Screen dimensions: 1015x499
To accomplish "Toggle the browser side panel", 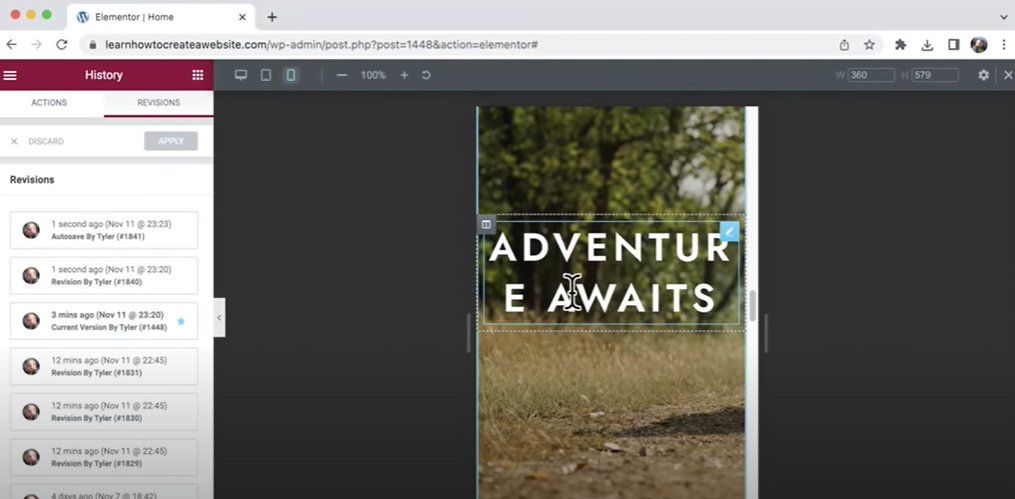I will 953,45.
